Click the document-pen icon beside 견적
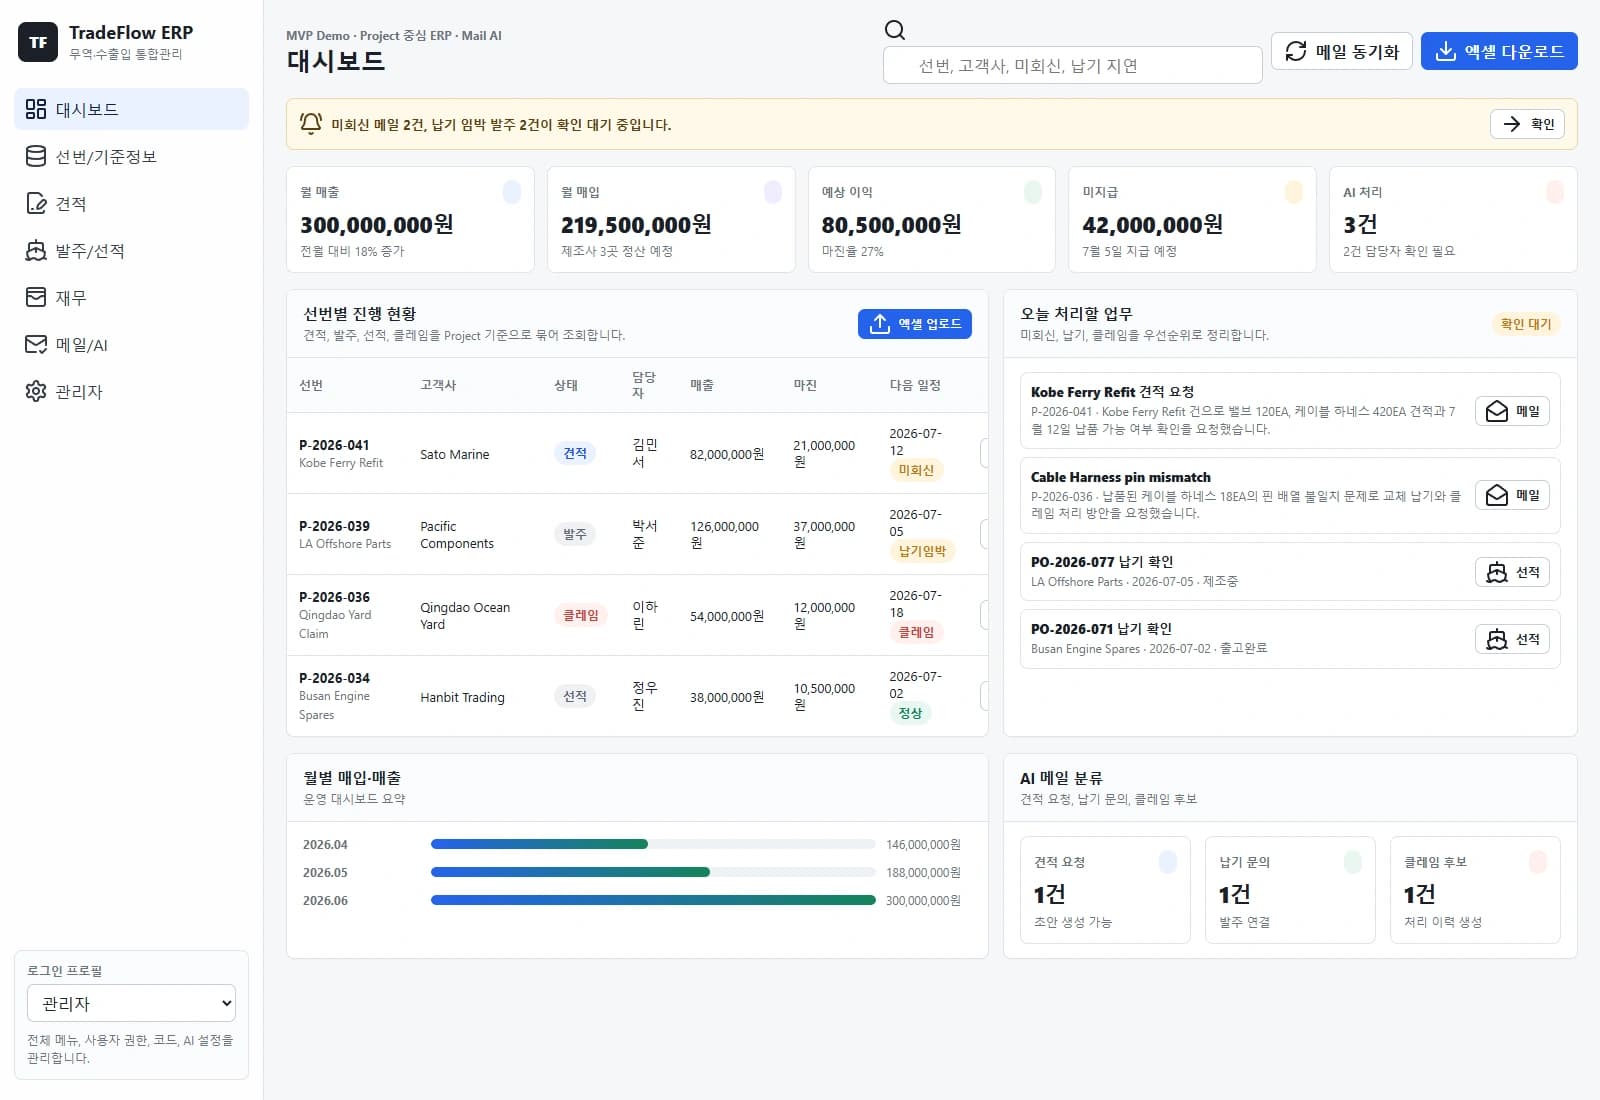The image size is (1600, 1100). point(36,203)
